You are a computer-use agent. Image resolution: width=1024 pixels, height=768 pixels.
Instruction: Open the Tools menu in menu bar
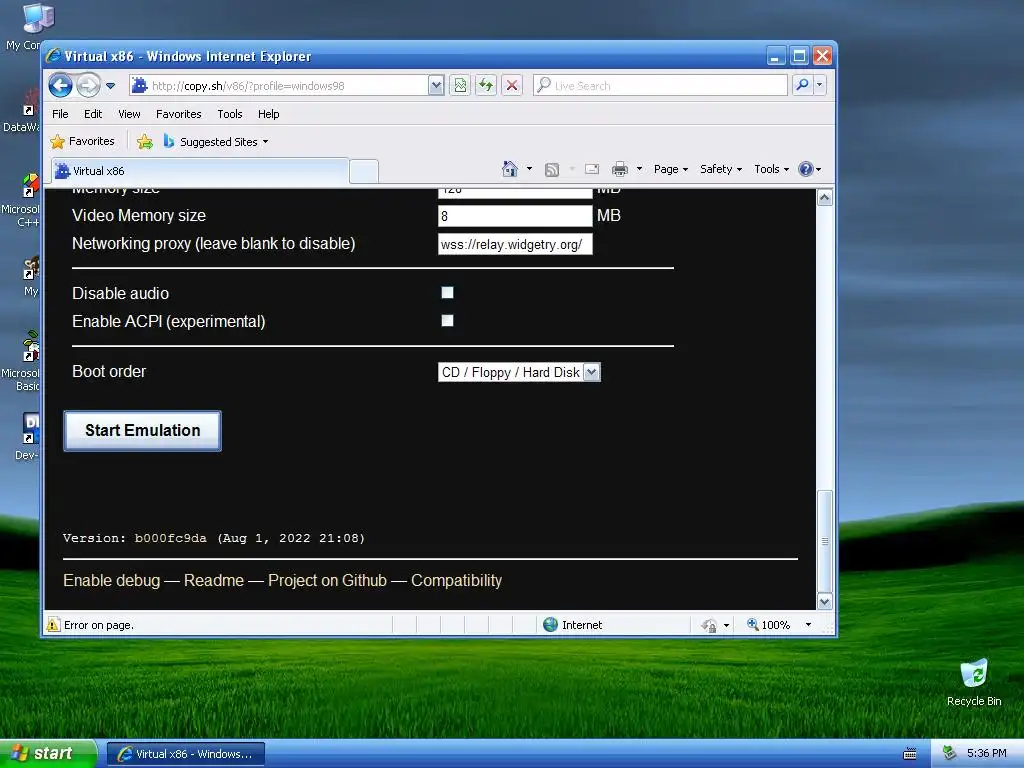click(230, 114)
